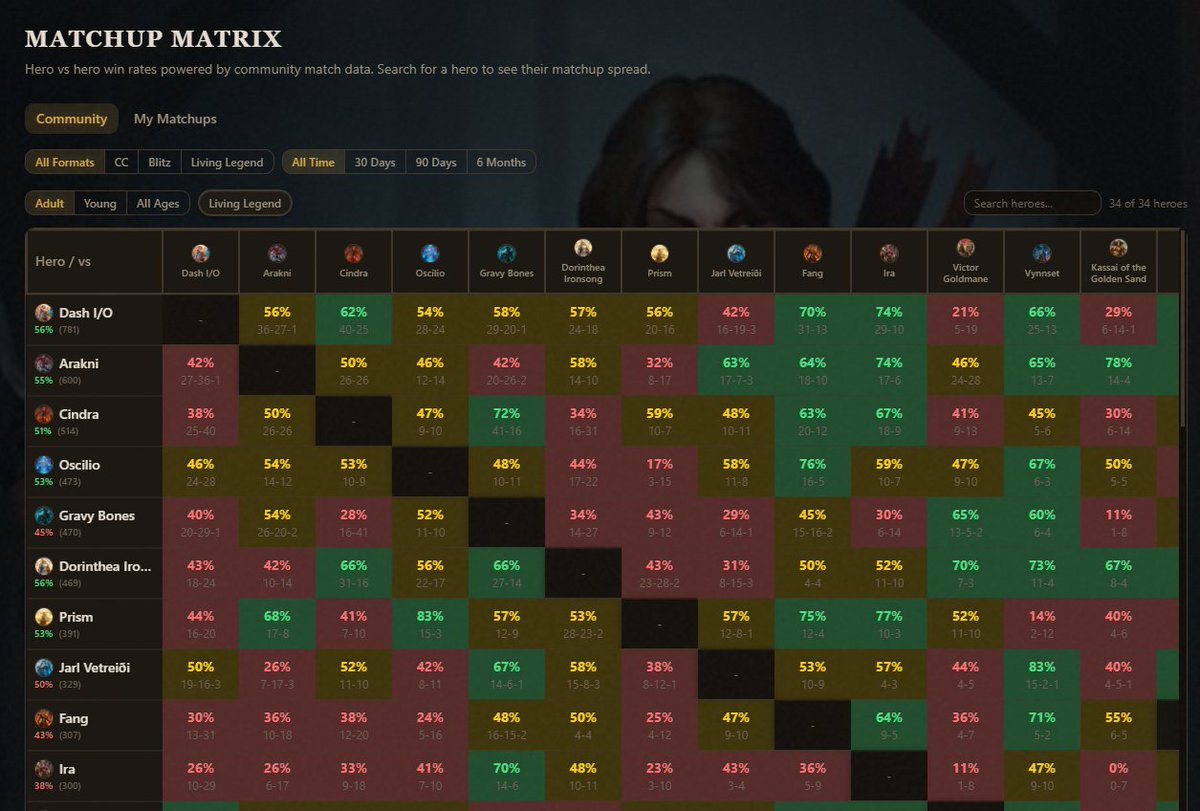The height and width of the screenshot is (811, 1200).
Task: Click Arakni vs Kassai 78% cell
Action: click(x=1119, y=371)
